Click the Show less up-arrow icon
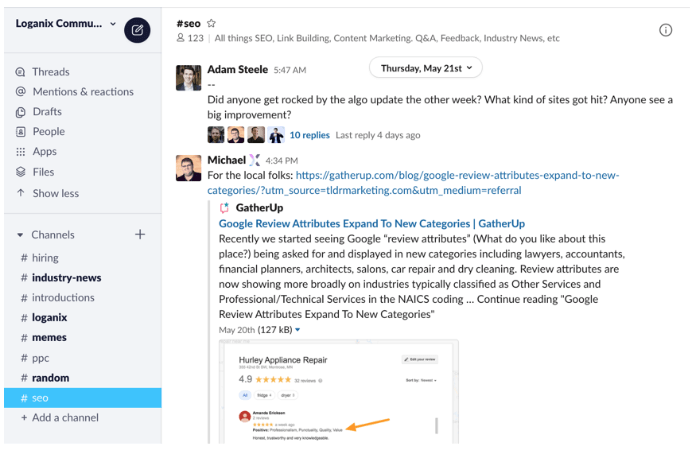 [x=20, y=193]
